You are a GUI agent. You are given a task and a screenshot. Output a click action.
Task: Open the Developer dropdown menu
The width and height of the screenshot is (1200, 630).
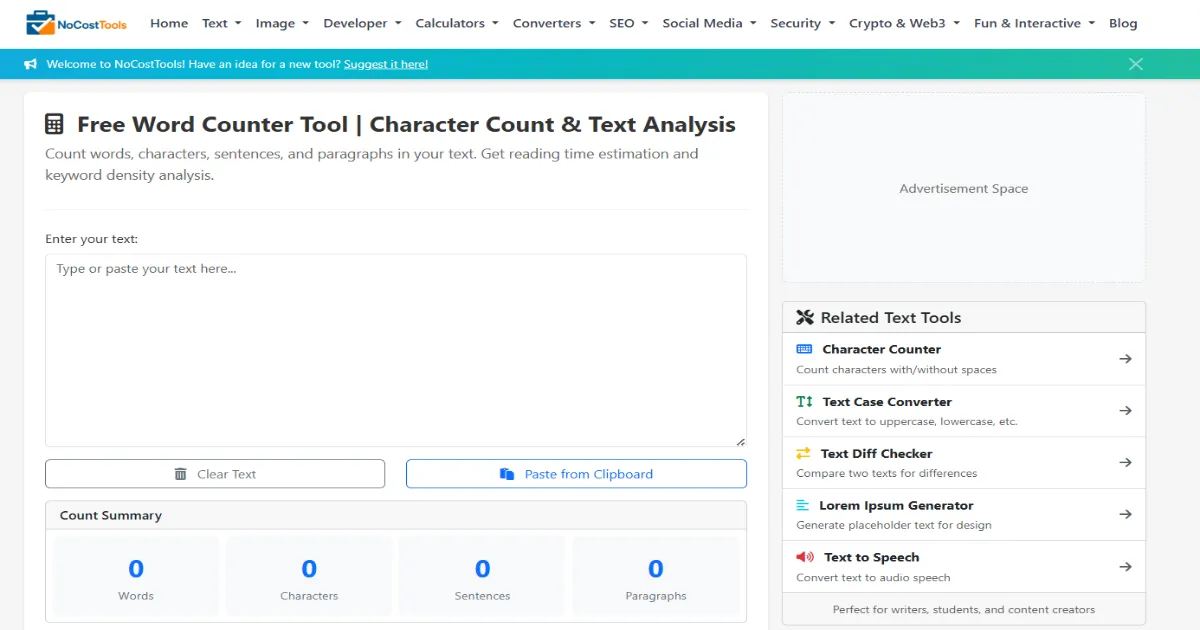(362, 23)
